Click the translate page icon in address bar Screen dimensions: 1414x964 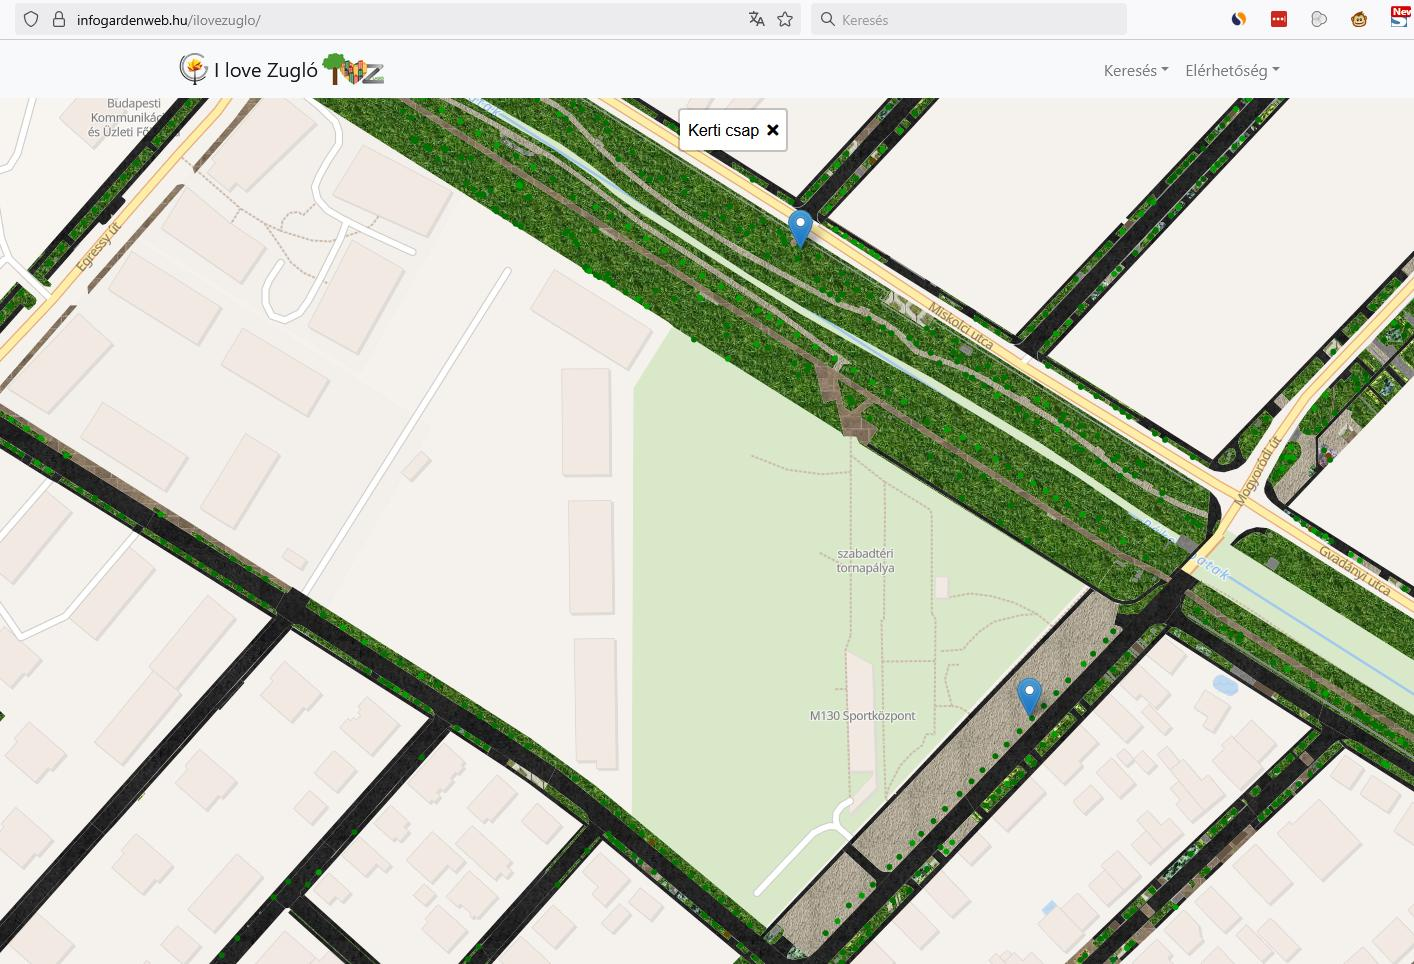pyautogui.click(x=757, y=19)
